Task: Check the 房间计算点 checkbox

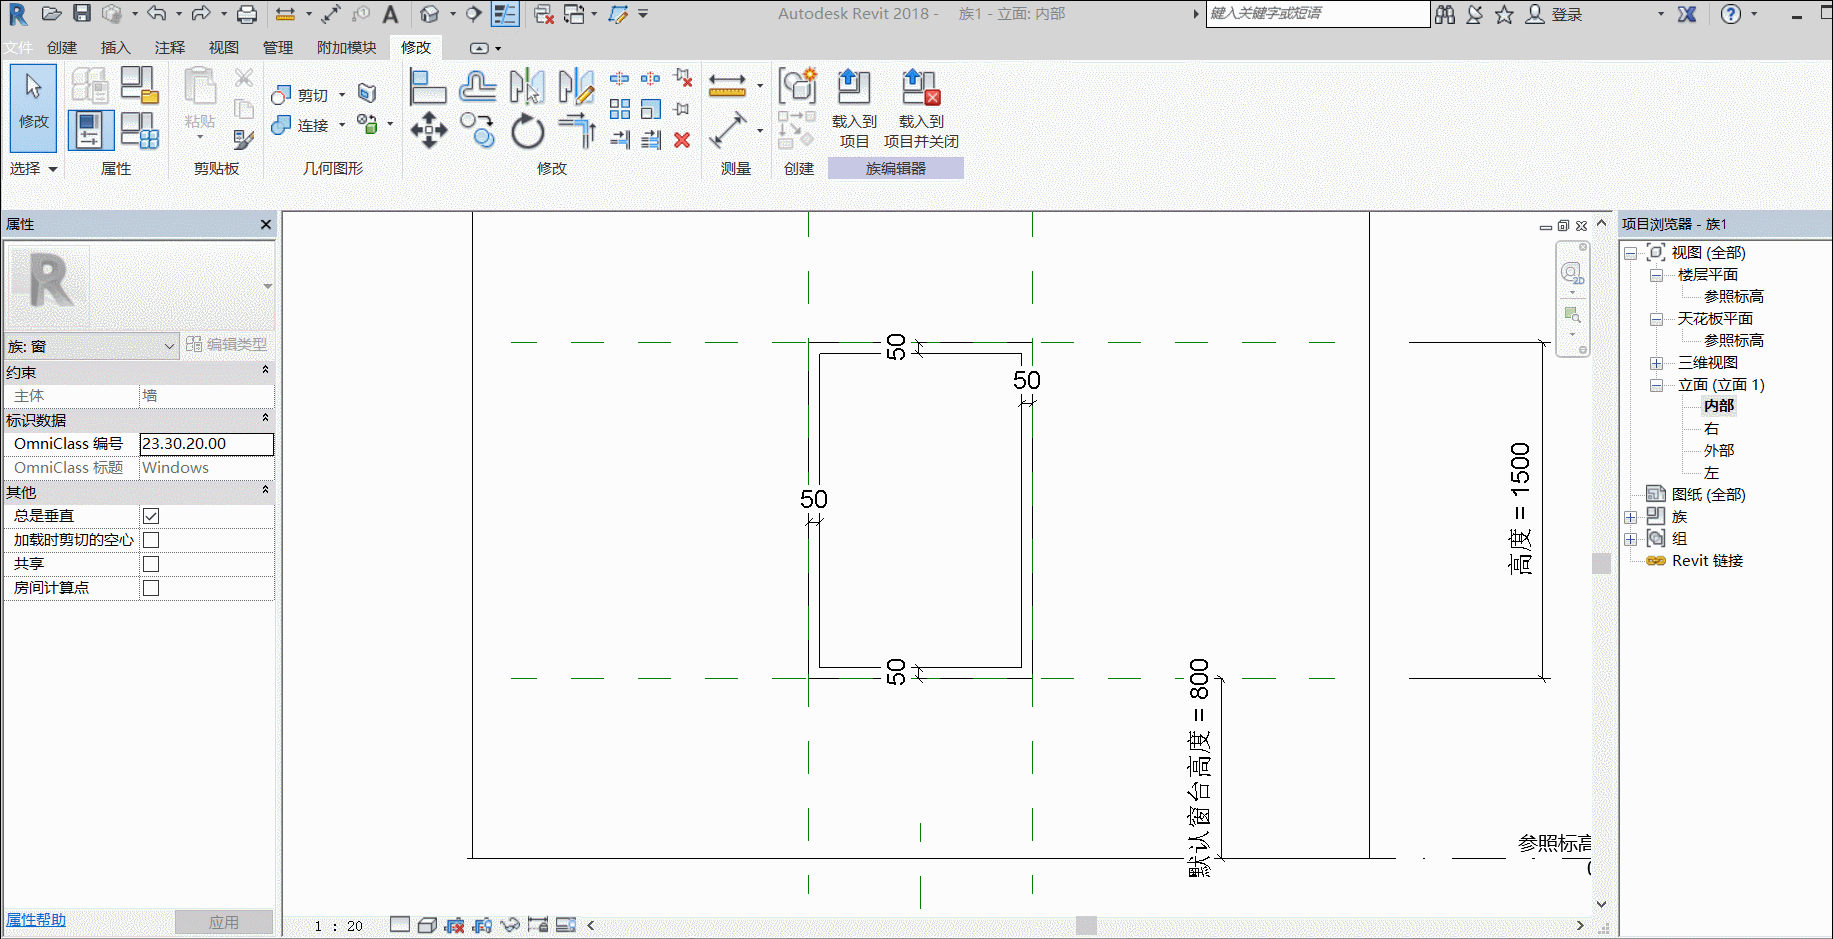Action: (151, 588)
